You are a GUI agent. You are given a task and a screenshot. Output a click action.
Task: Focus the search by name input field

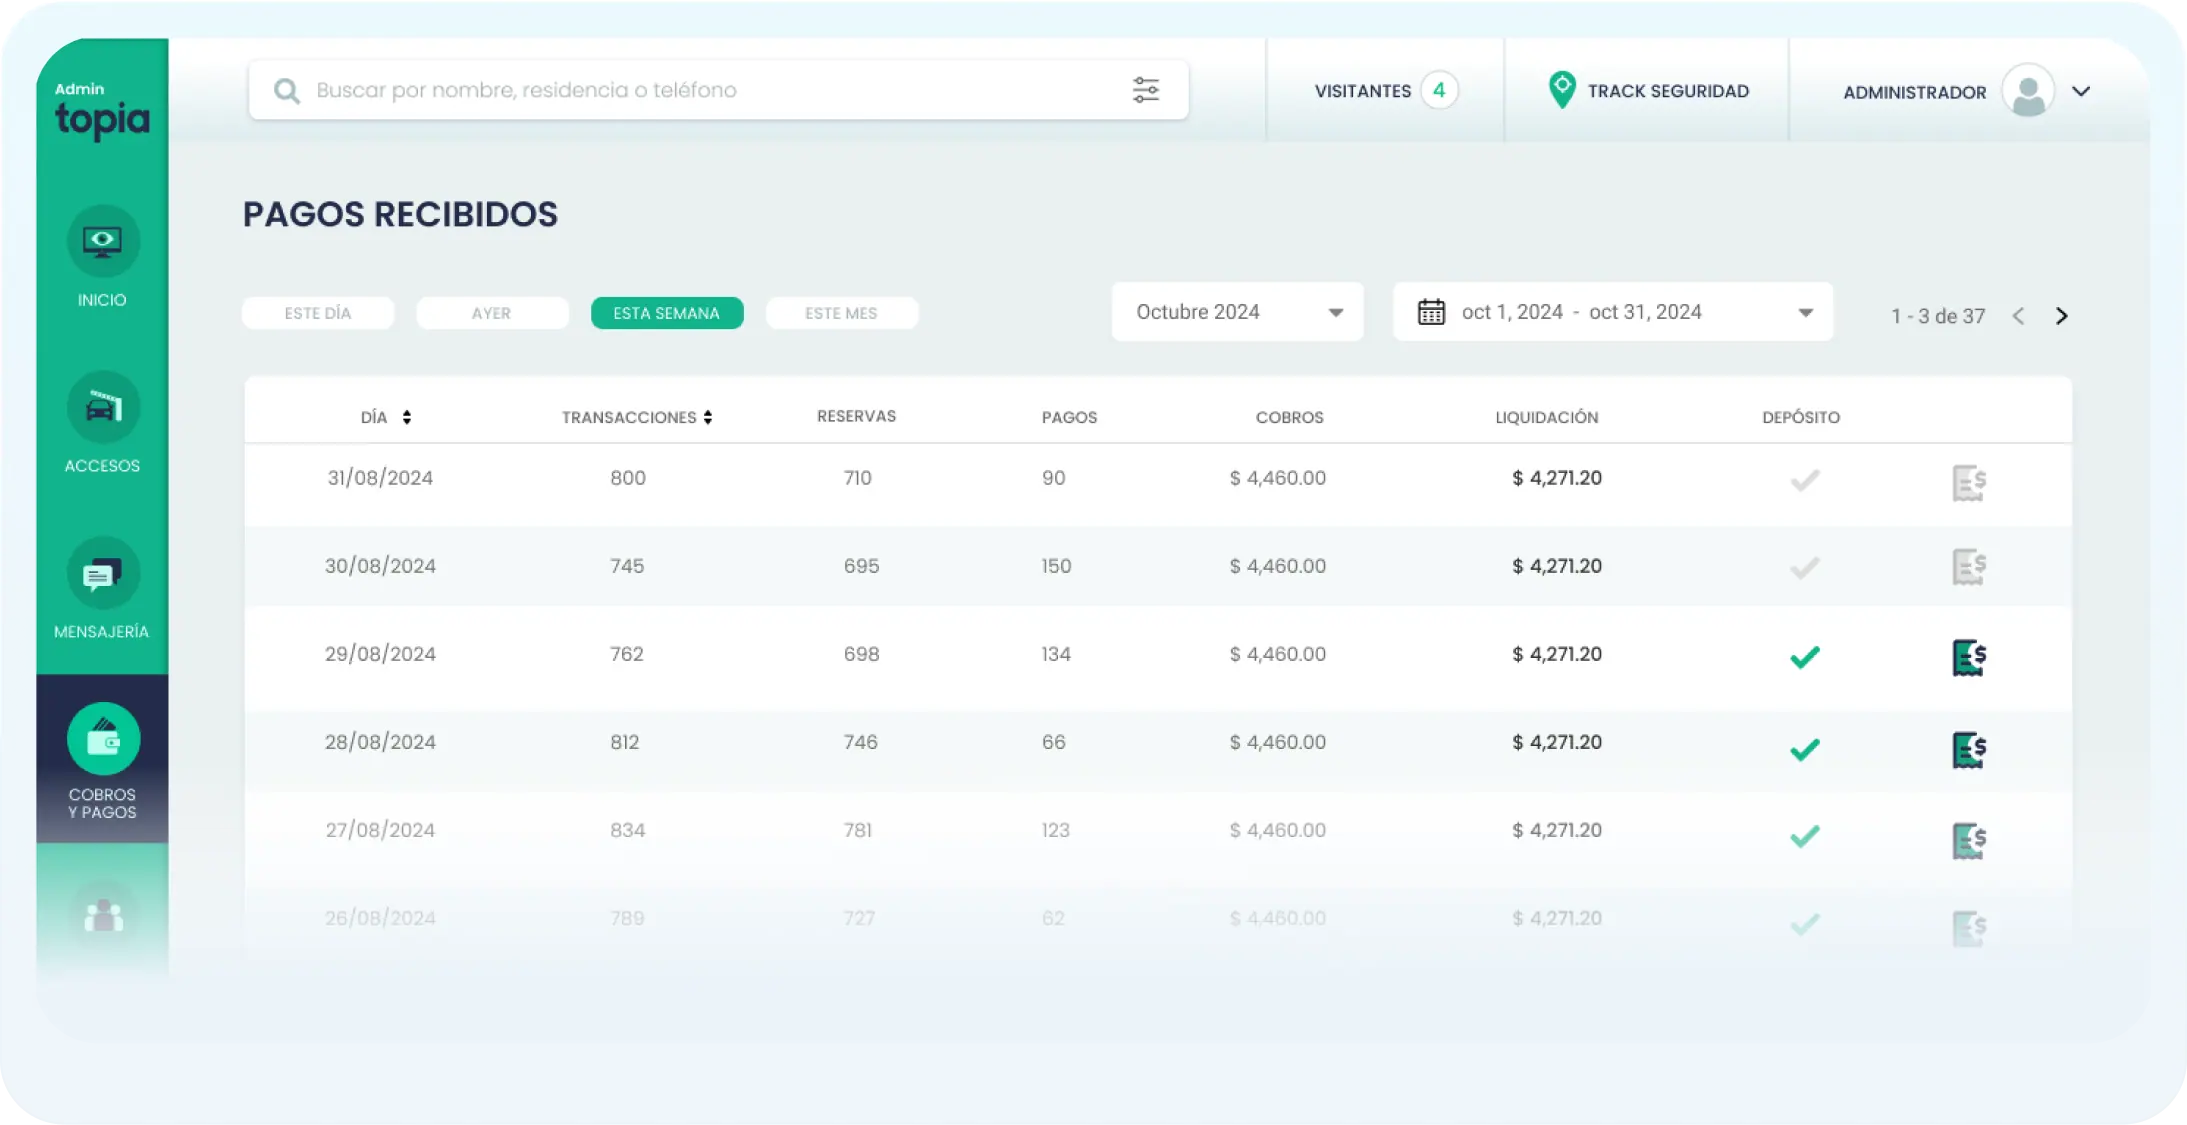pyautogui.click(x=718, y=90)
